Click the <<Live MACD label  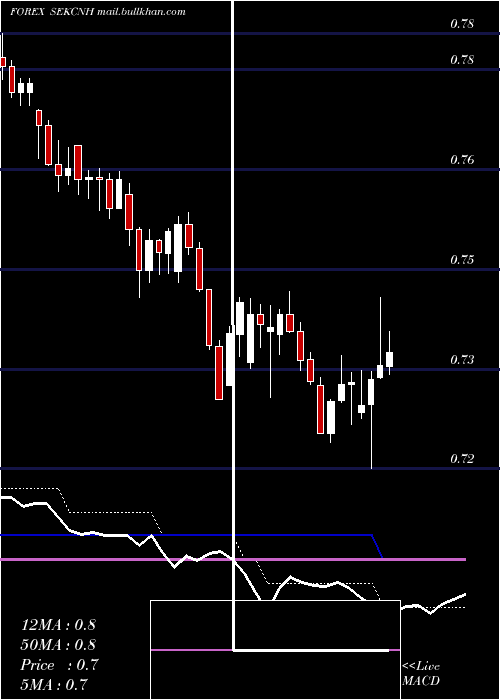pos(421,674)
